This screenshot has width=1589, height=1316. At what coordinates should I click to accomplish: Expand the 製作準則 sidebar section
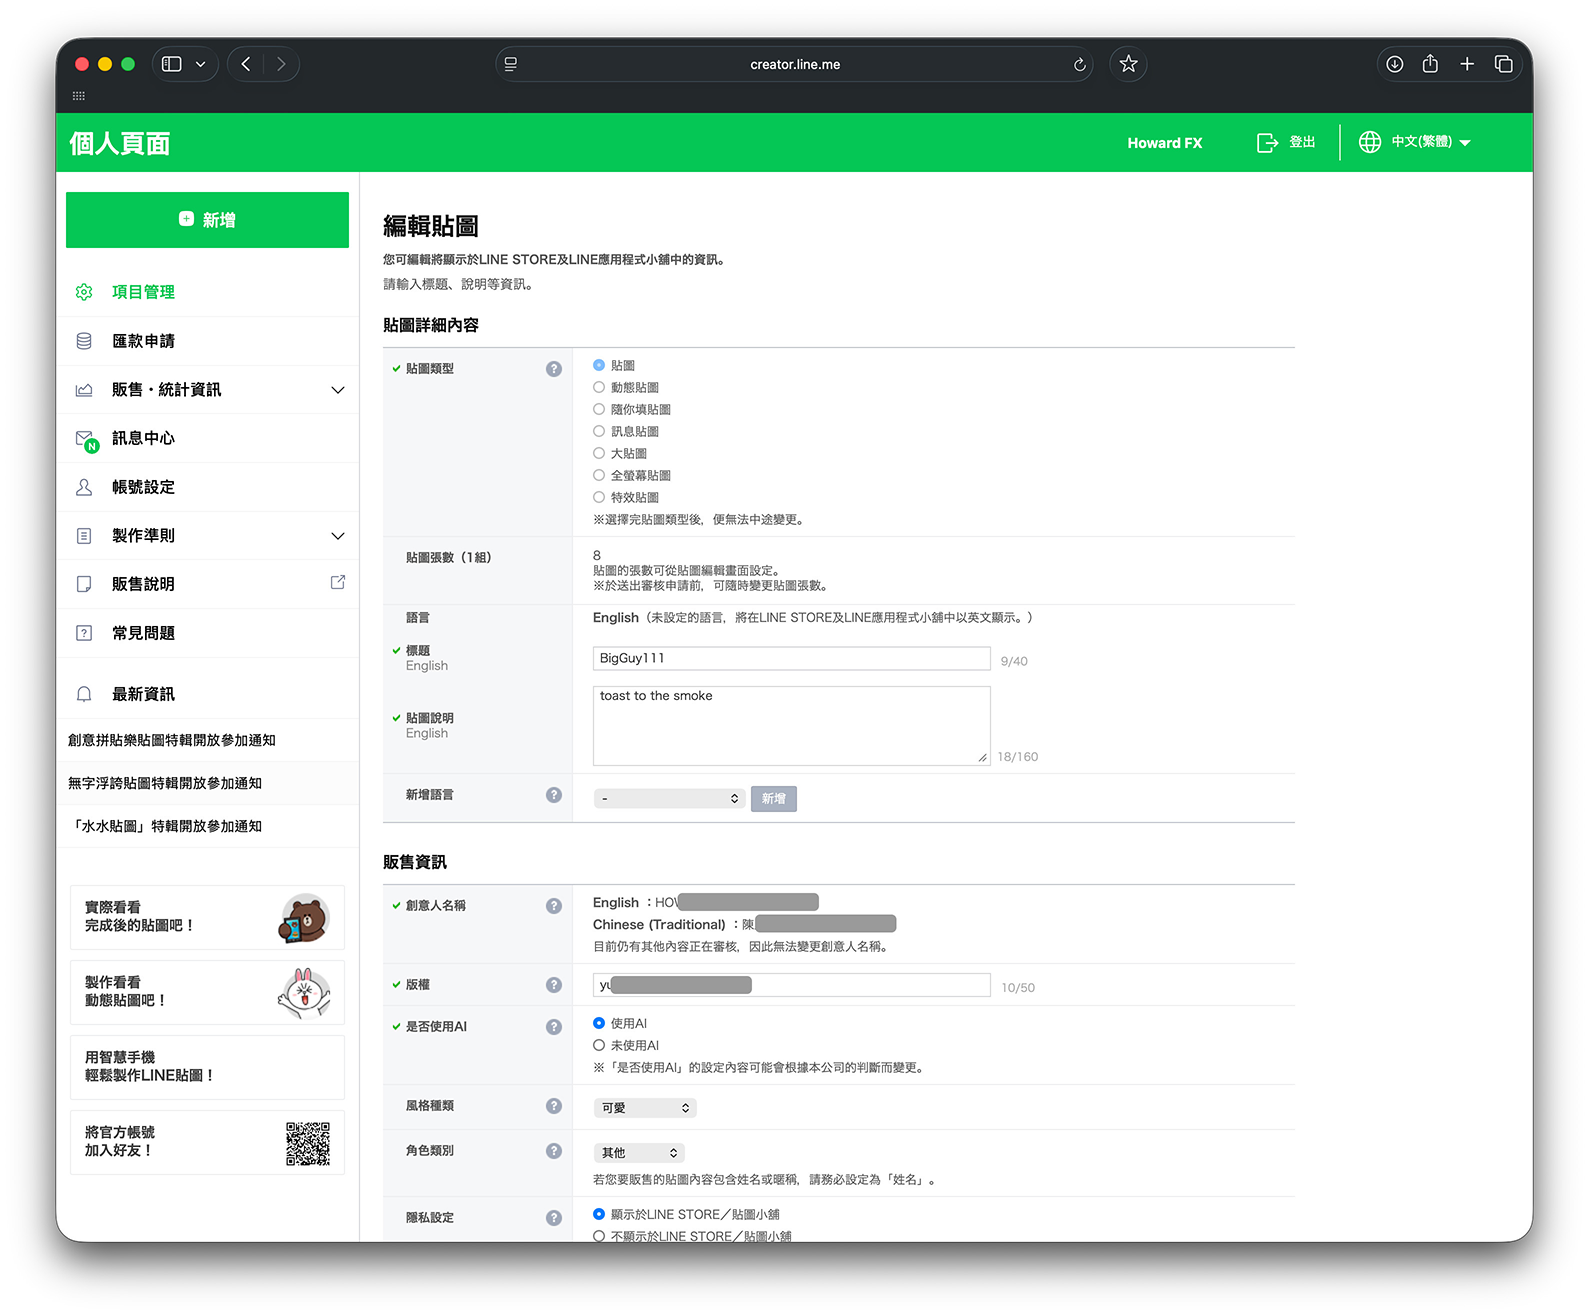[208, 536]
